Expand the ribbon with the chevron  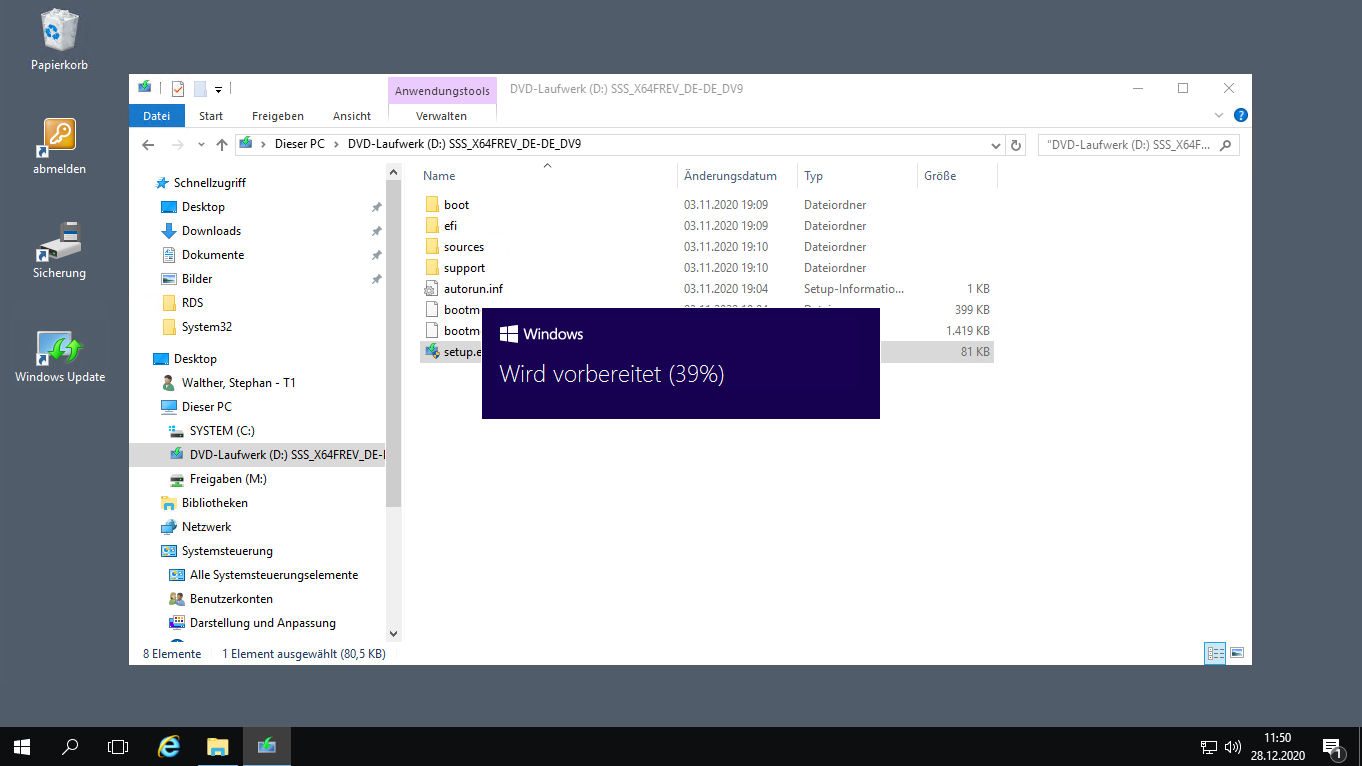point(1219,115)
